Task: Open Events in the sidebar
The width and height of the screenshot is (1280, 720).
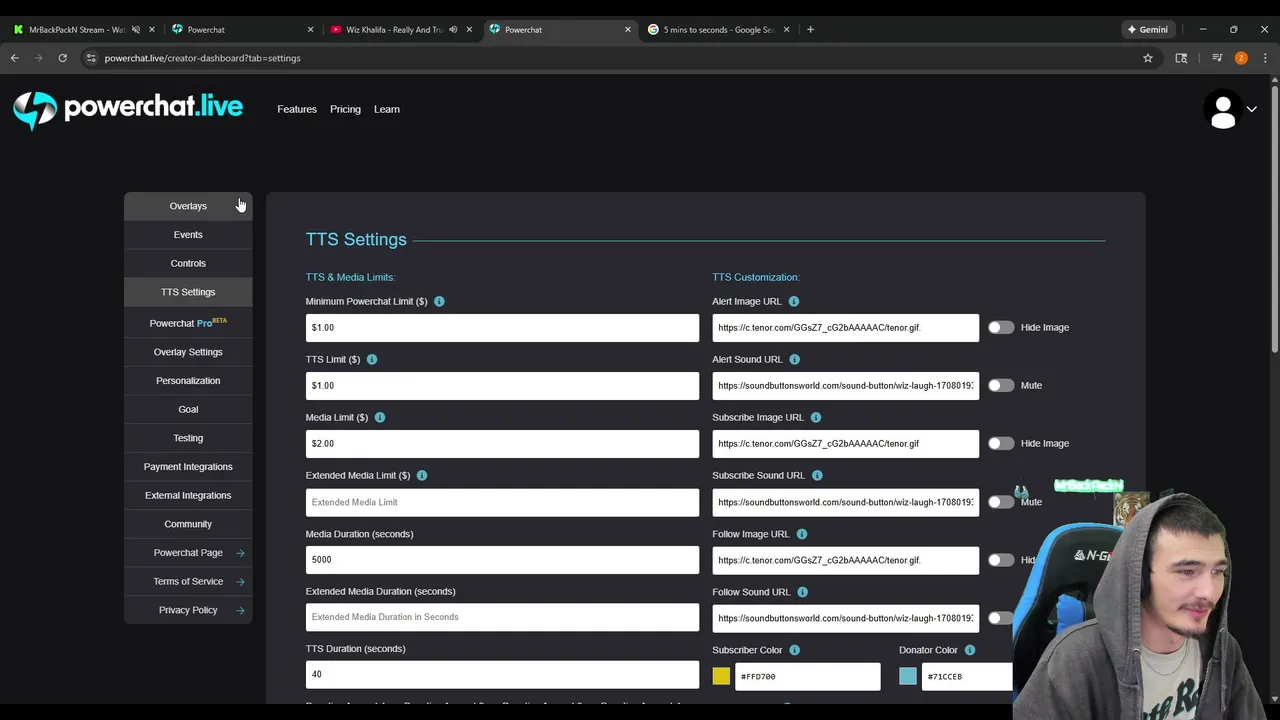Action: [x=188, y=235]
